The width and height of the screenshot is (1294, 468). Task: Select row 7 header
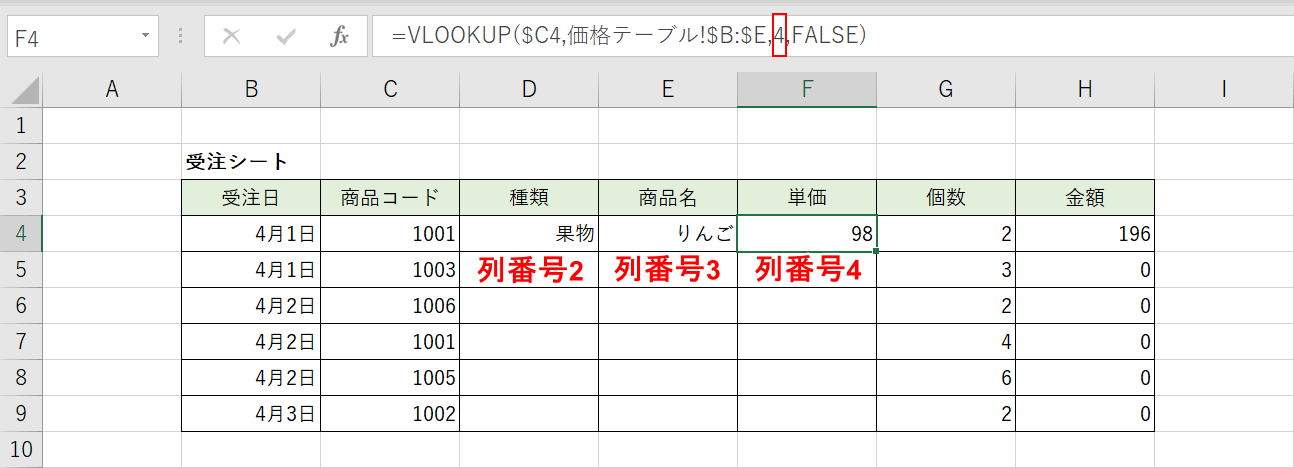(21, 342)
